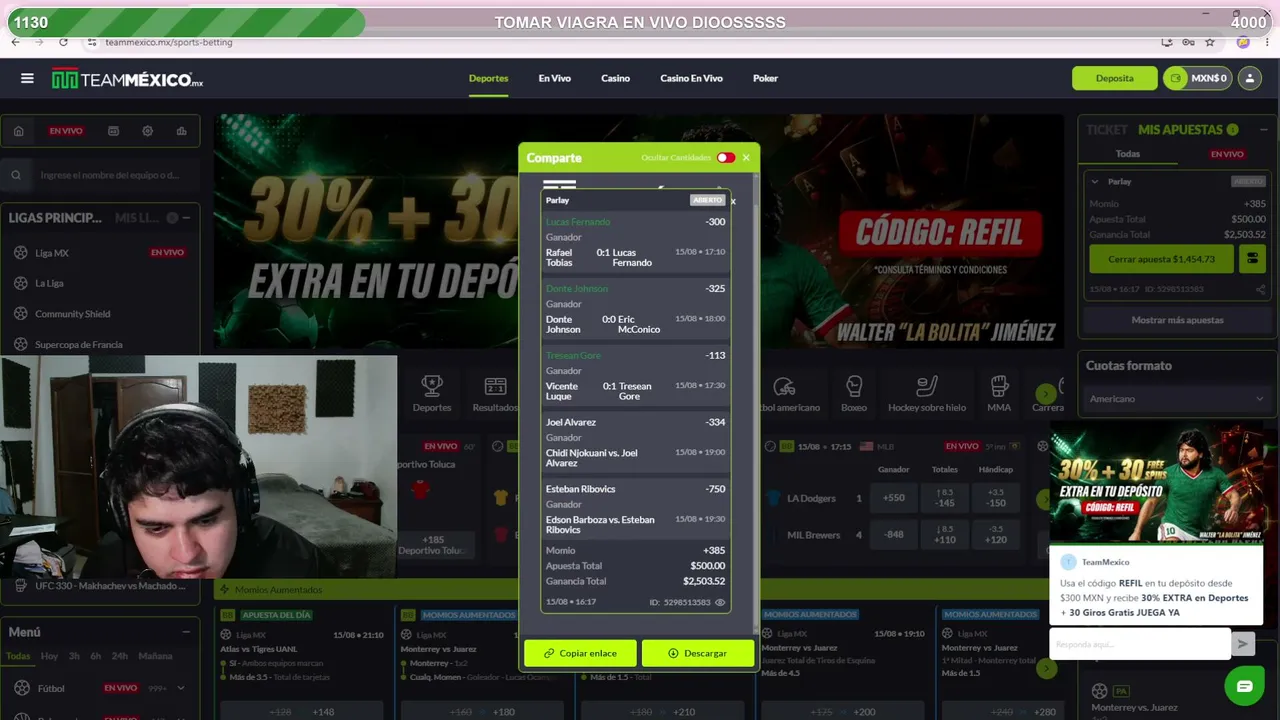1280x720 pixels.
Task: Toggle the Ocultar Cantidades switch
Action: 725,158
